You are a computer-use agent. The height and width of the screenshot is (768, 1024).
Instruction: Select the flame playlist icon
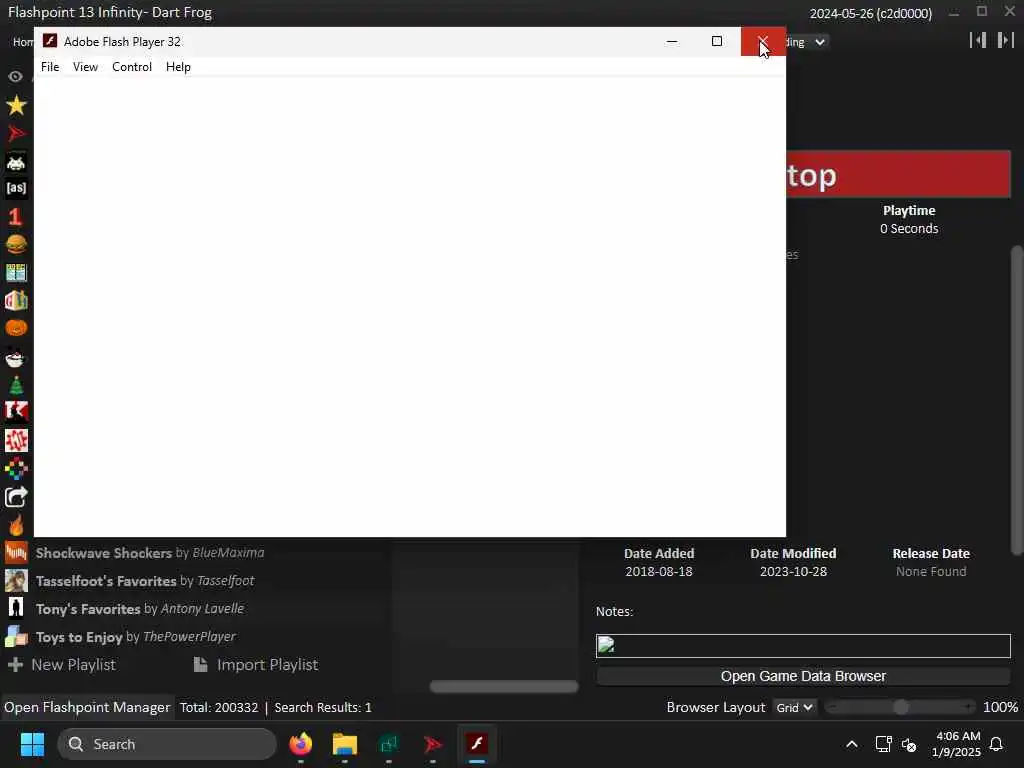(x=16, y=525)
